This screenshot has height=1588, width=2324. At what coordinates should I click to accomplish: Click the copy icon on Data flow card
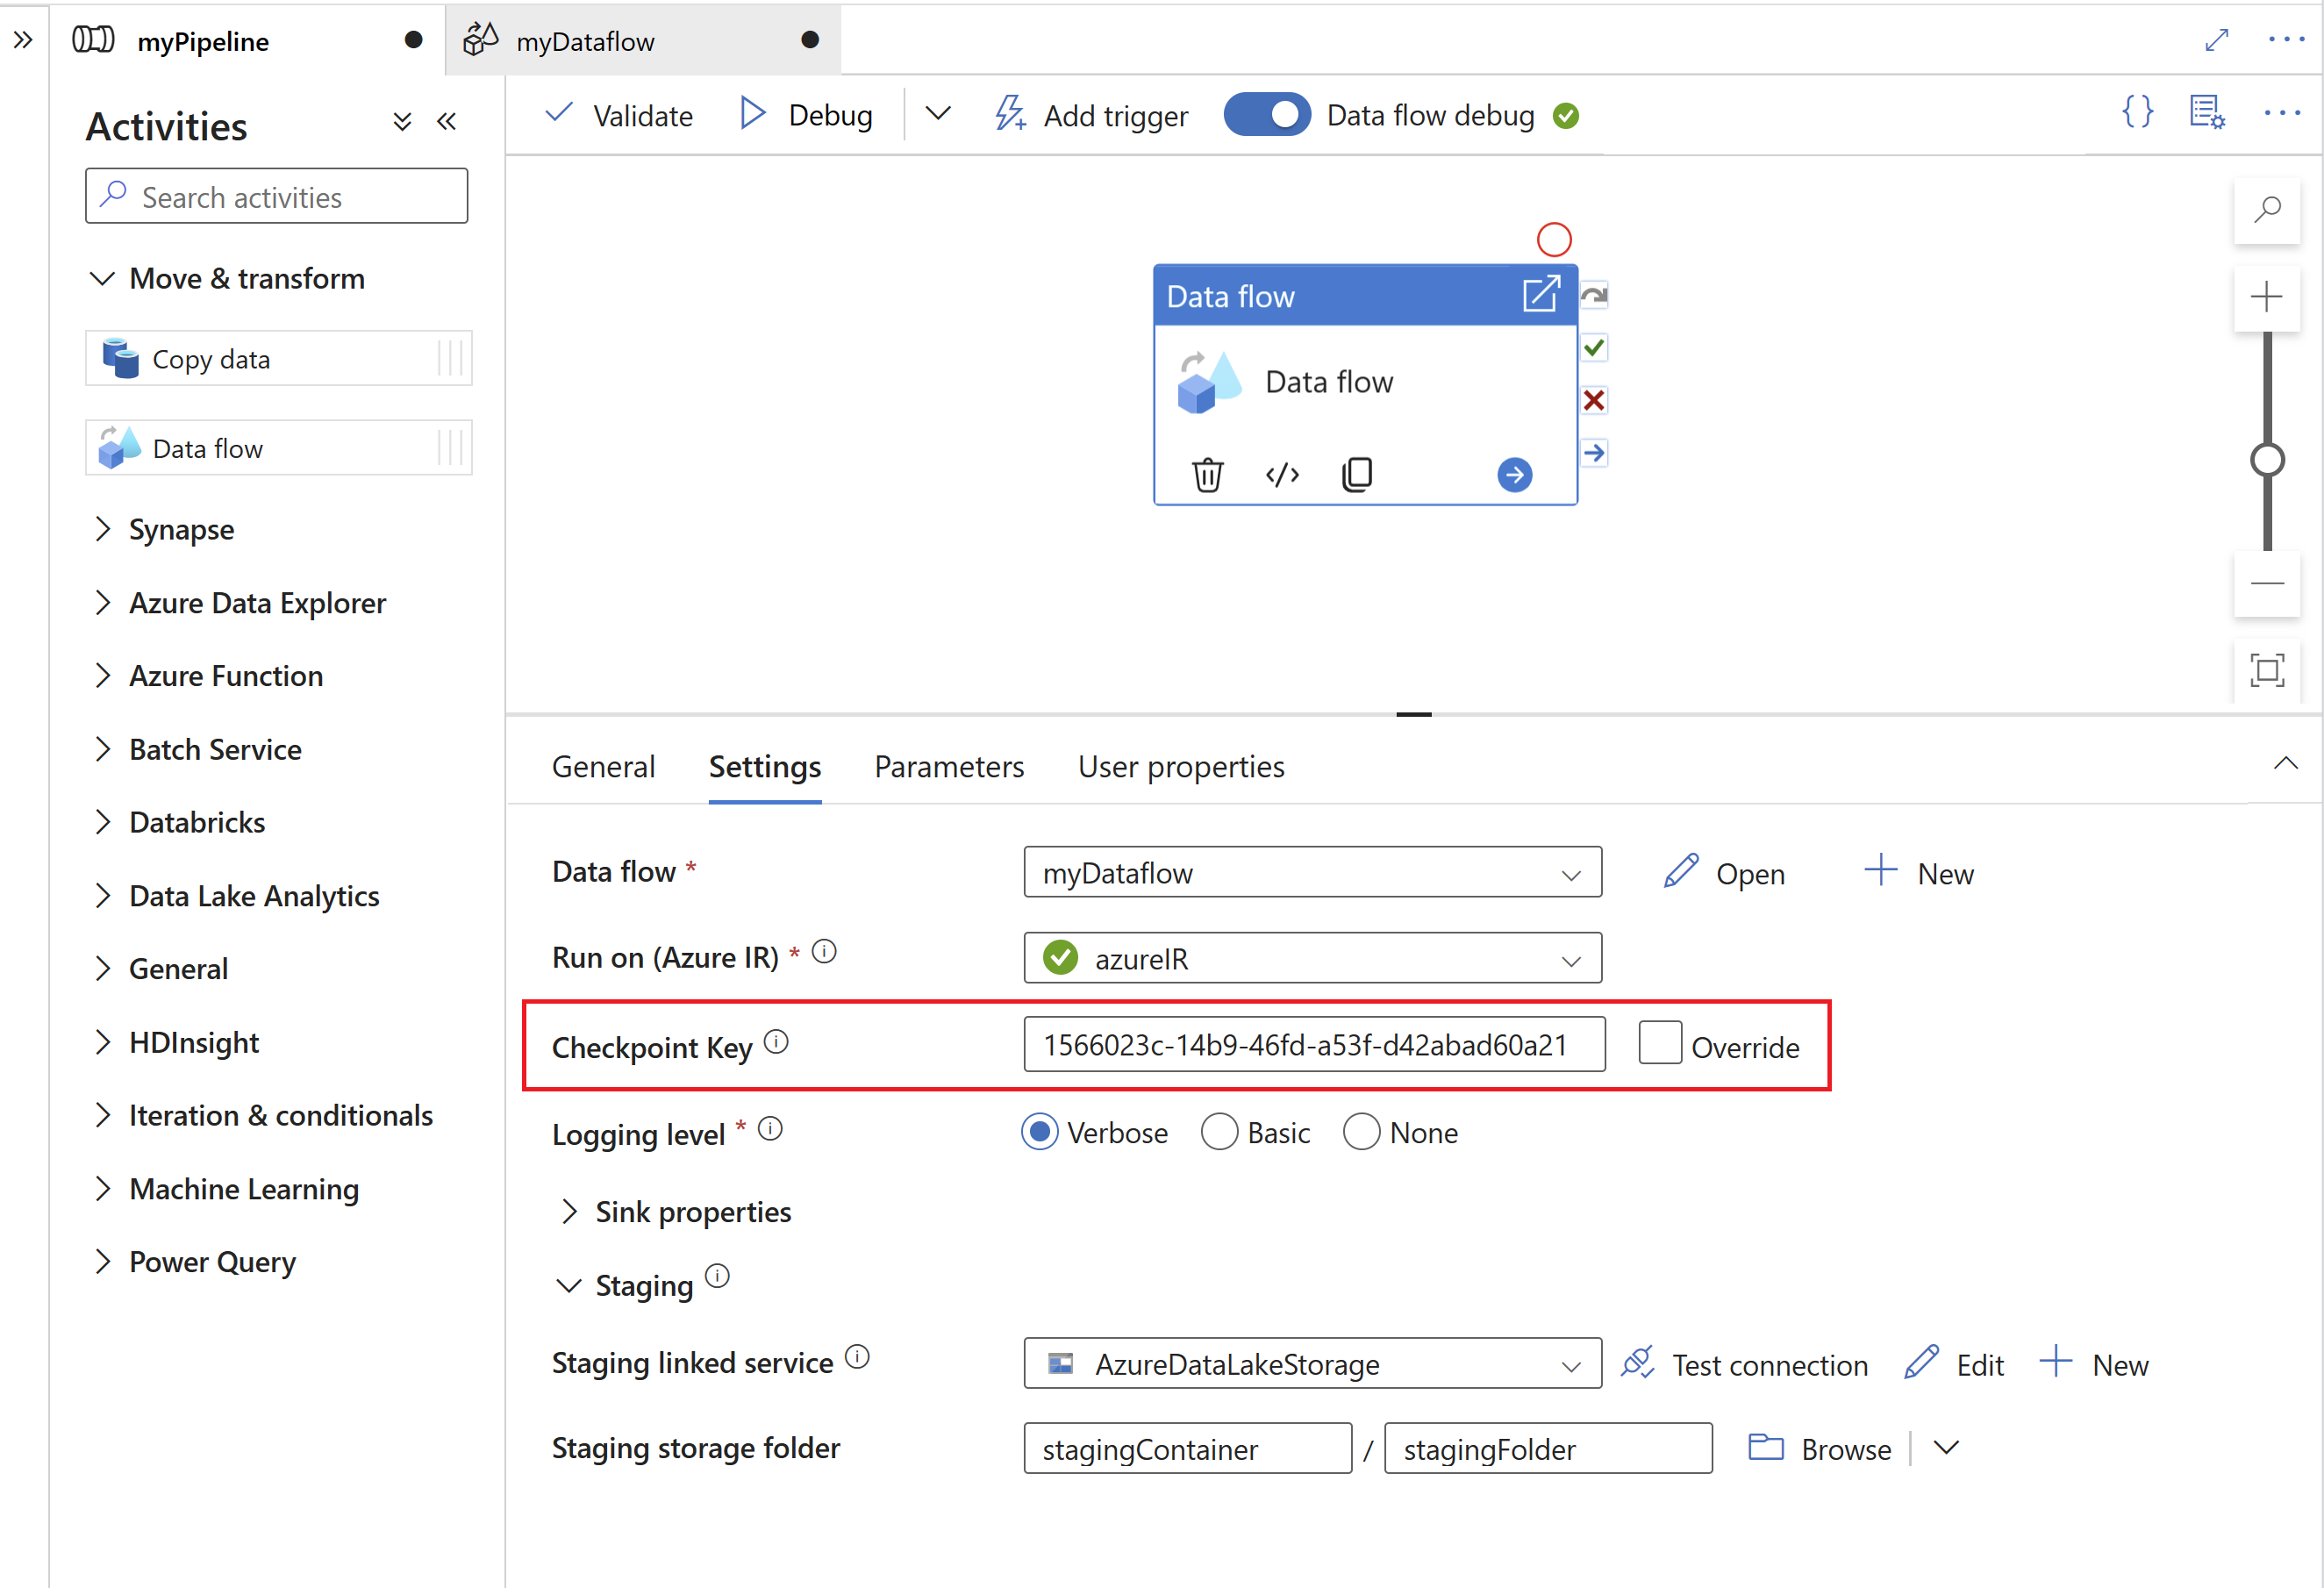(1356, 474)
